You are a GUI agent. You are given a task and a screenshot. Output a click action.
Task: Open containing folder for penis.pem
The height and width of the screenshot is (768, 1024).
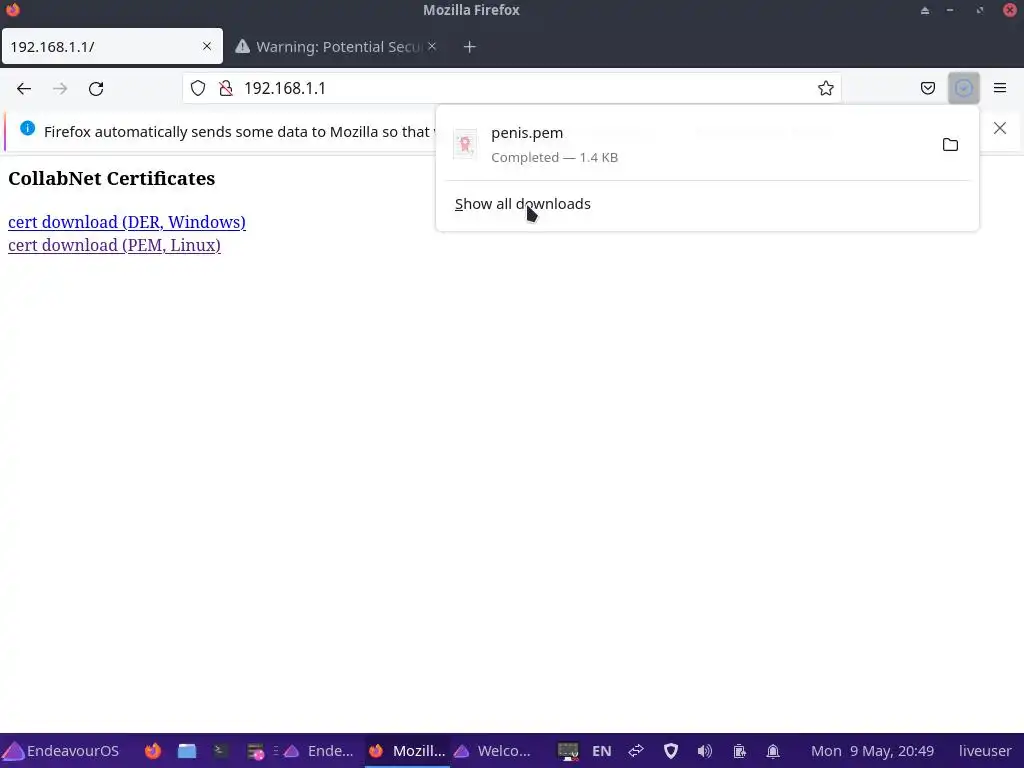pos(950,144)
